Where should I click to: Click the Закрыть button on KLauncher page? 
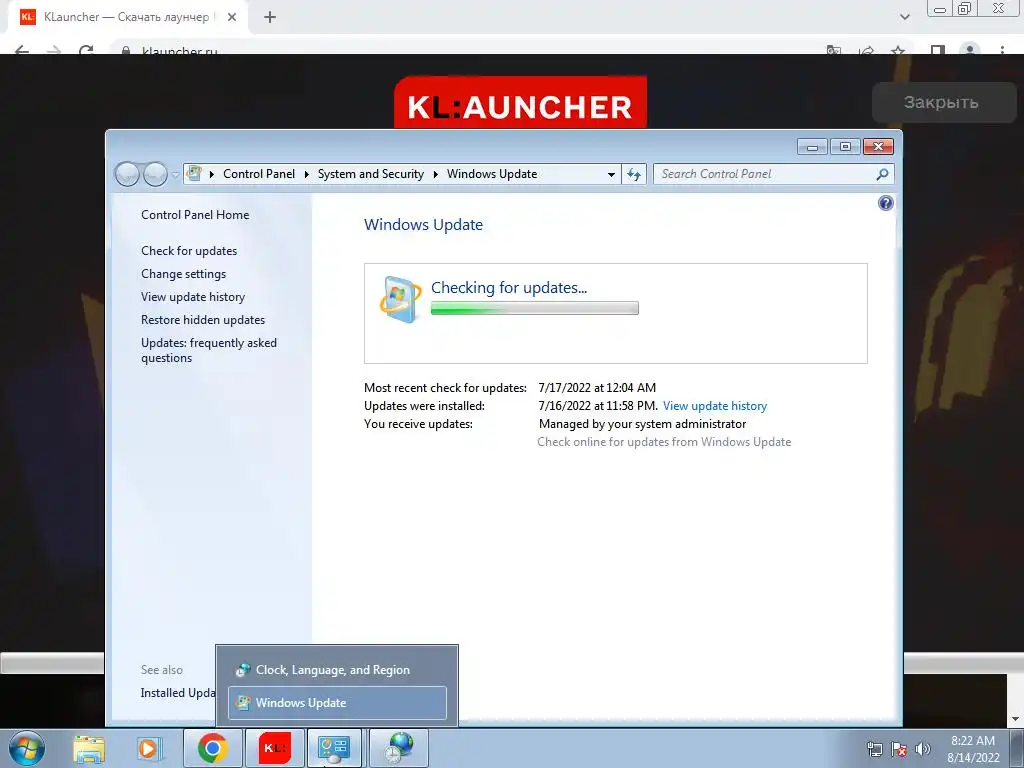(944, 103)
